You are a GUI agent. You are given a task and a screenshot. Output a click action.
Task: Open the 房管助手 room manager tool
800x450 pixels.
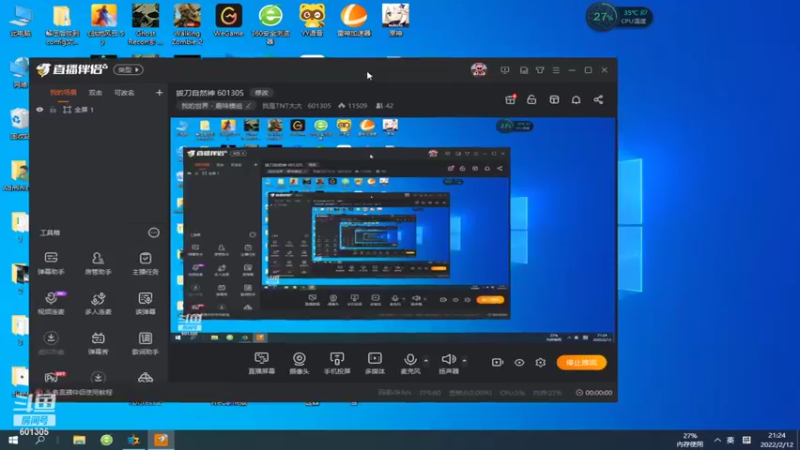coord(98,263)
